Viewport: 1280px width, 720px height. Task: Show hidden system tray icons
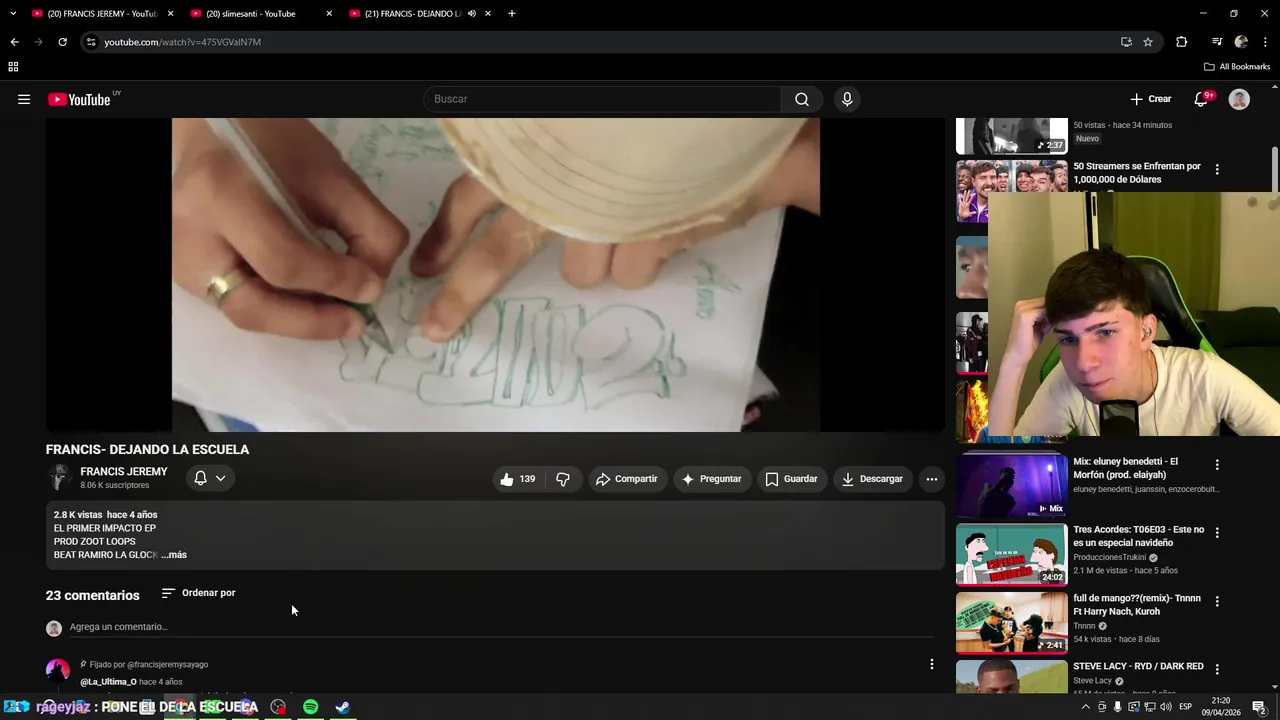click(1085, 707)
